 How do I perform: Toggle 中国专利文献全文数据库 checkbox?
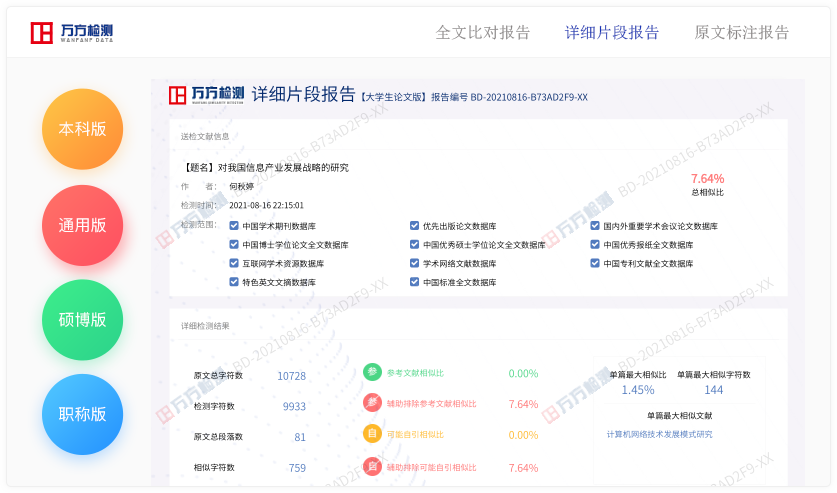coord(594,264)
